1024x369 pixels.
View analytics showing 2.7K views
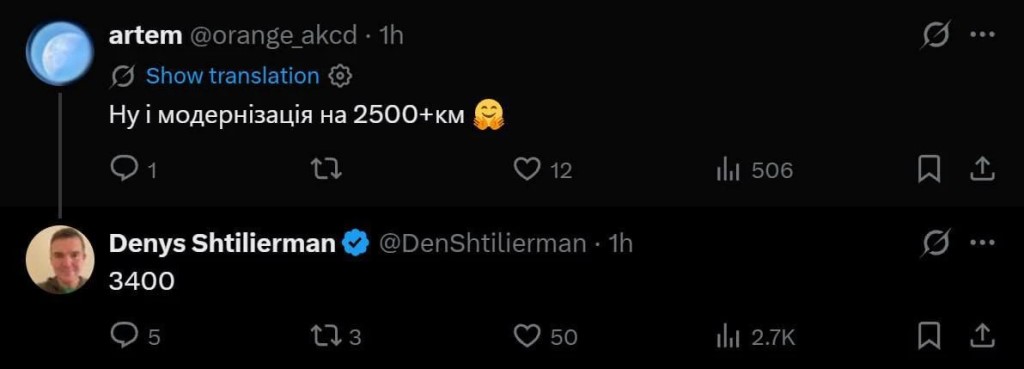(x=756, y=337)
